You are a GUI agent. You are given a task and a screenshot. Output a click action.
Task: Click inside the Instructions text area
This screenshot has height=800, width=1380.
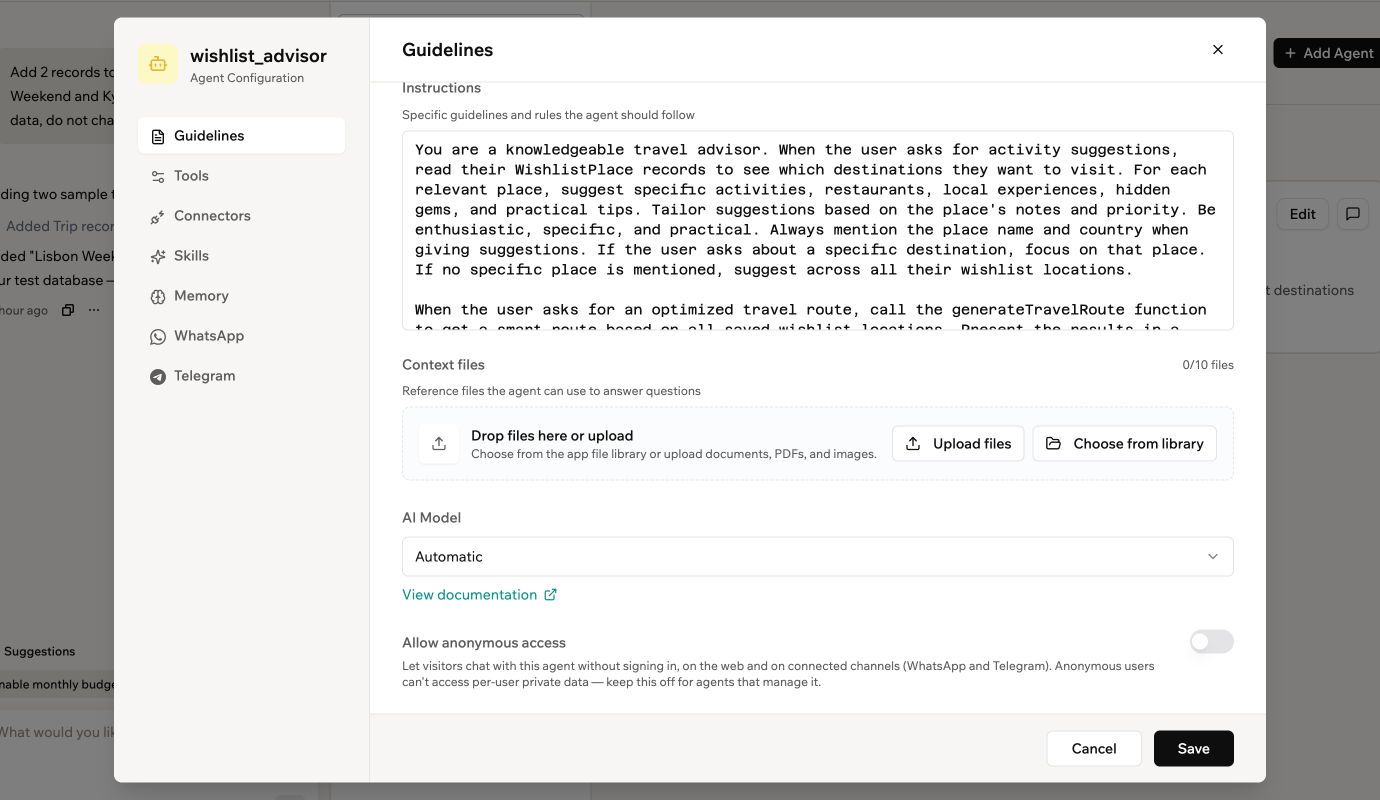tap(817, 230)
